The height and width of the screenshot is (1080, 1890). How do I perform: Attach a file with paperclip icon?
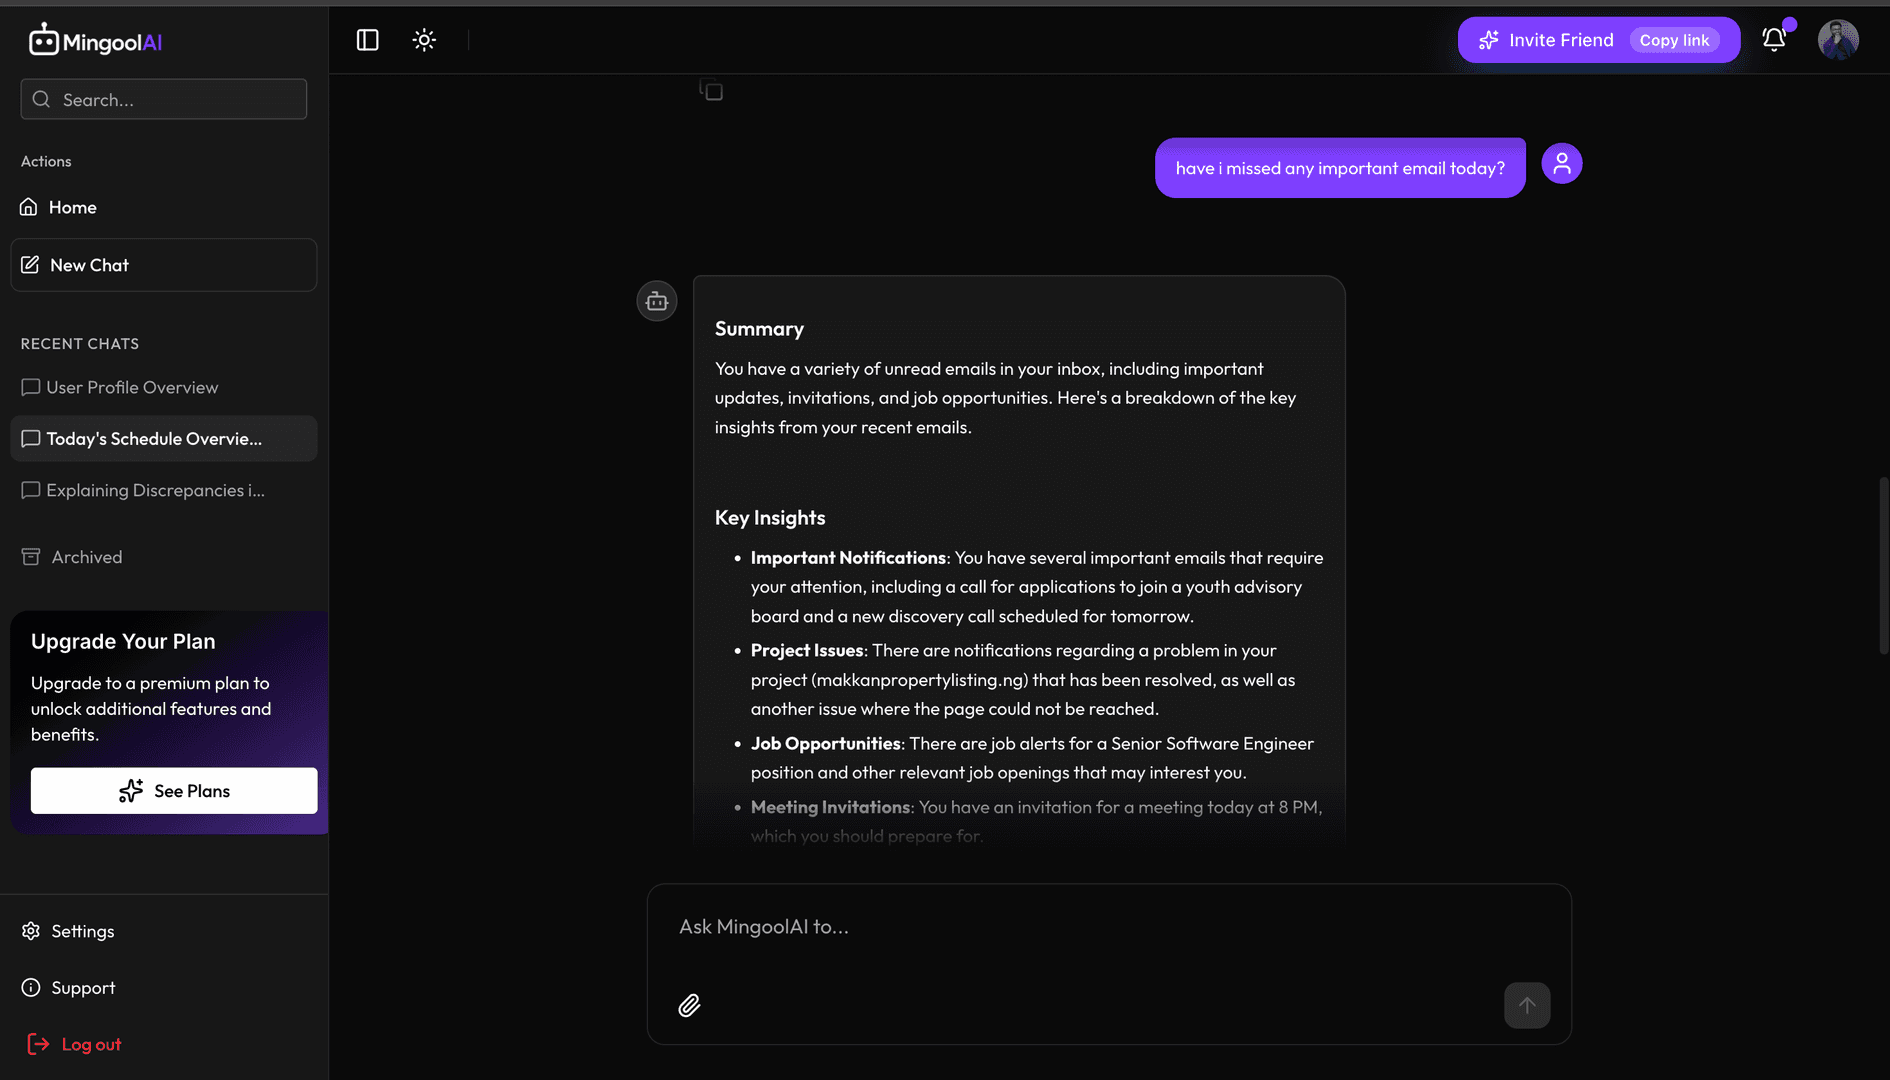[x=689, y=1005]
